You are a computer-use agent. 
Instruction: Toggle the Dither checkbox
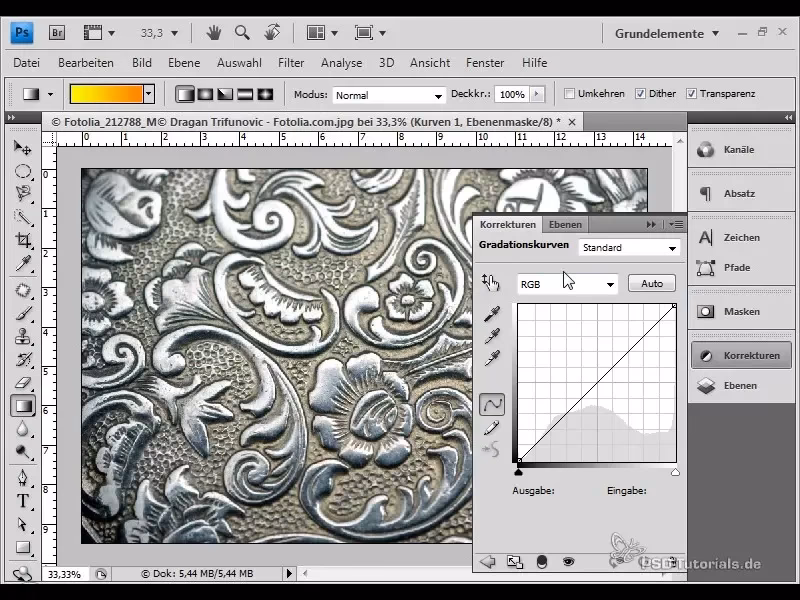(x=640, y=94)
